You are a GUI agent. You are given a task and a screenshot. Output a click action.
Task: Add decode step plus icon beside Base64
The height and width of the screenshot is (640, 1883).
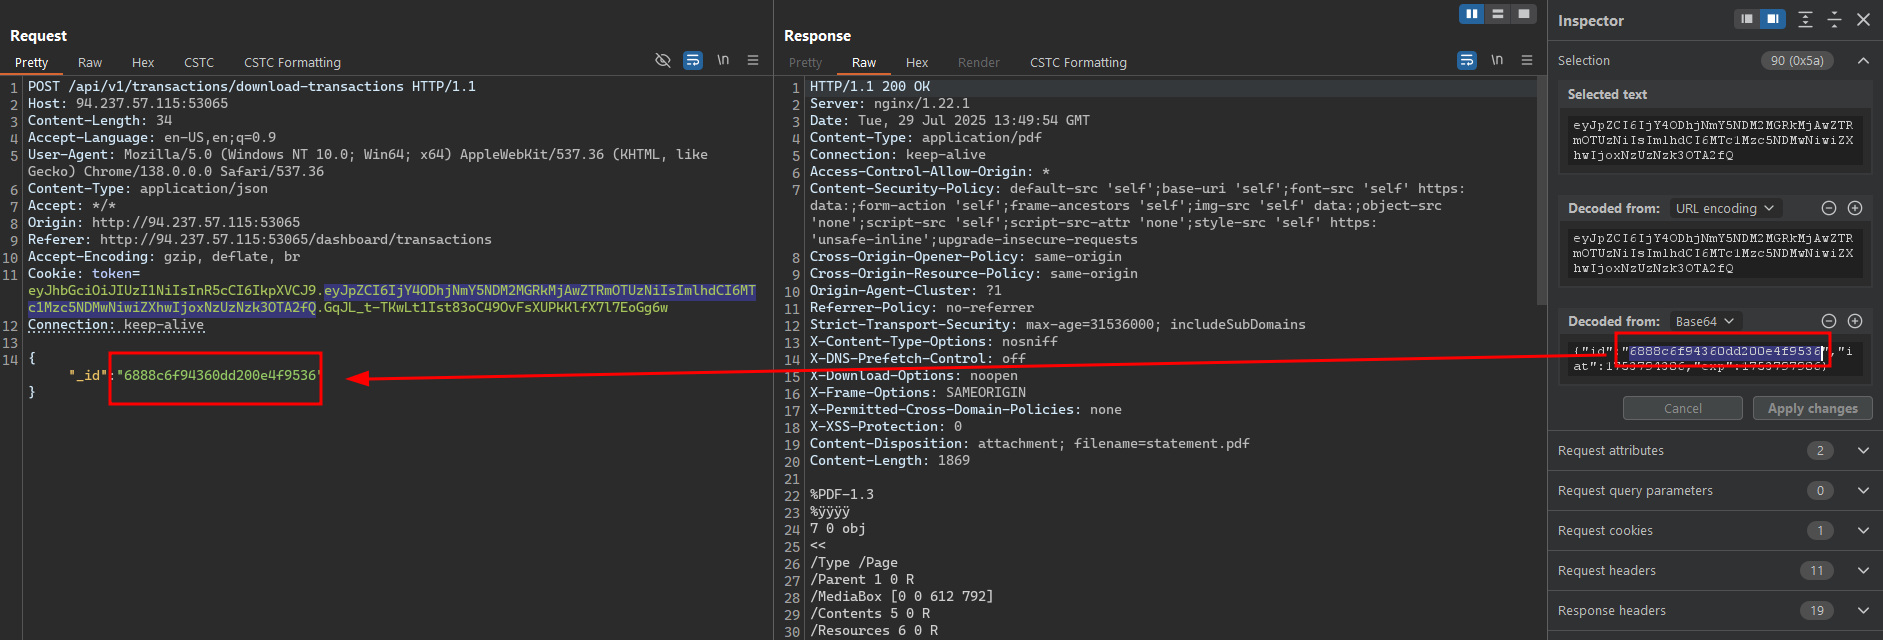(x=1855, y=321)
